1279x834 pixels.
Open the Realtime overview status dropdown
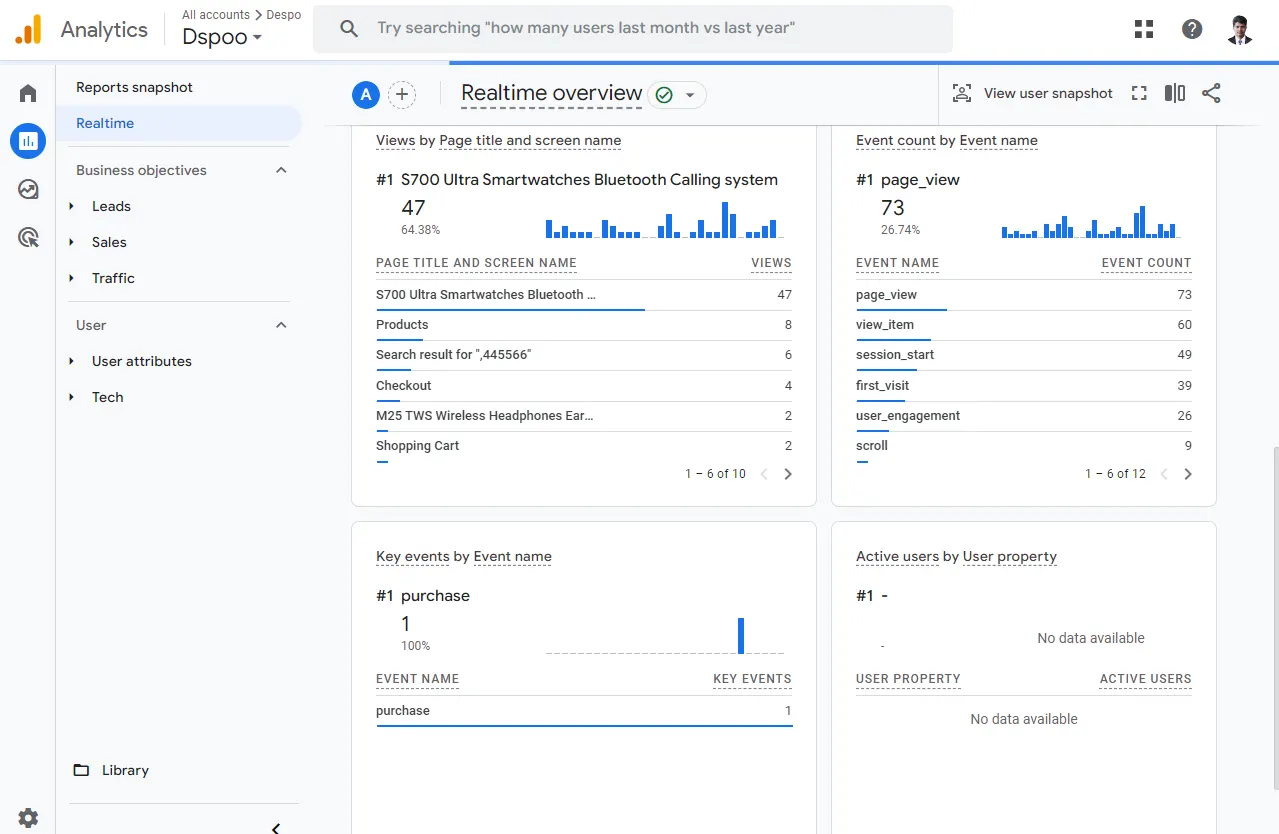[677, 95]
